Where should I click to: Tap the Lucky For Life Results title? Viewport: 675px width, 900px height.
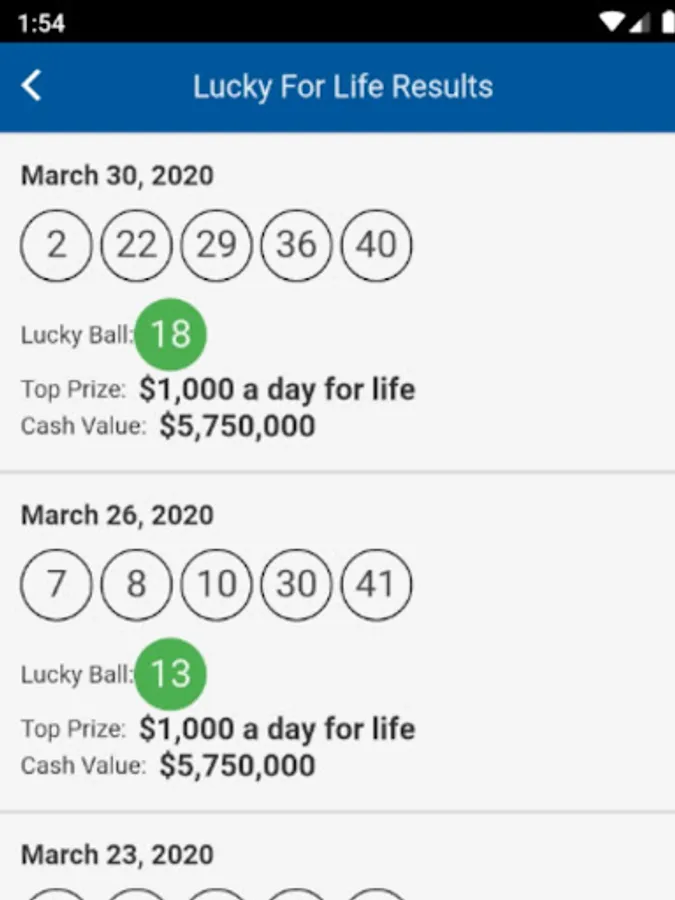(x=343, y=87)
